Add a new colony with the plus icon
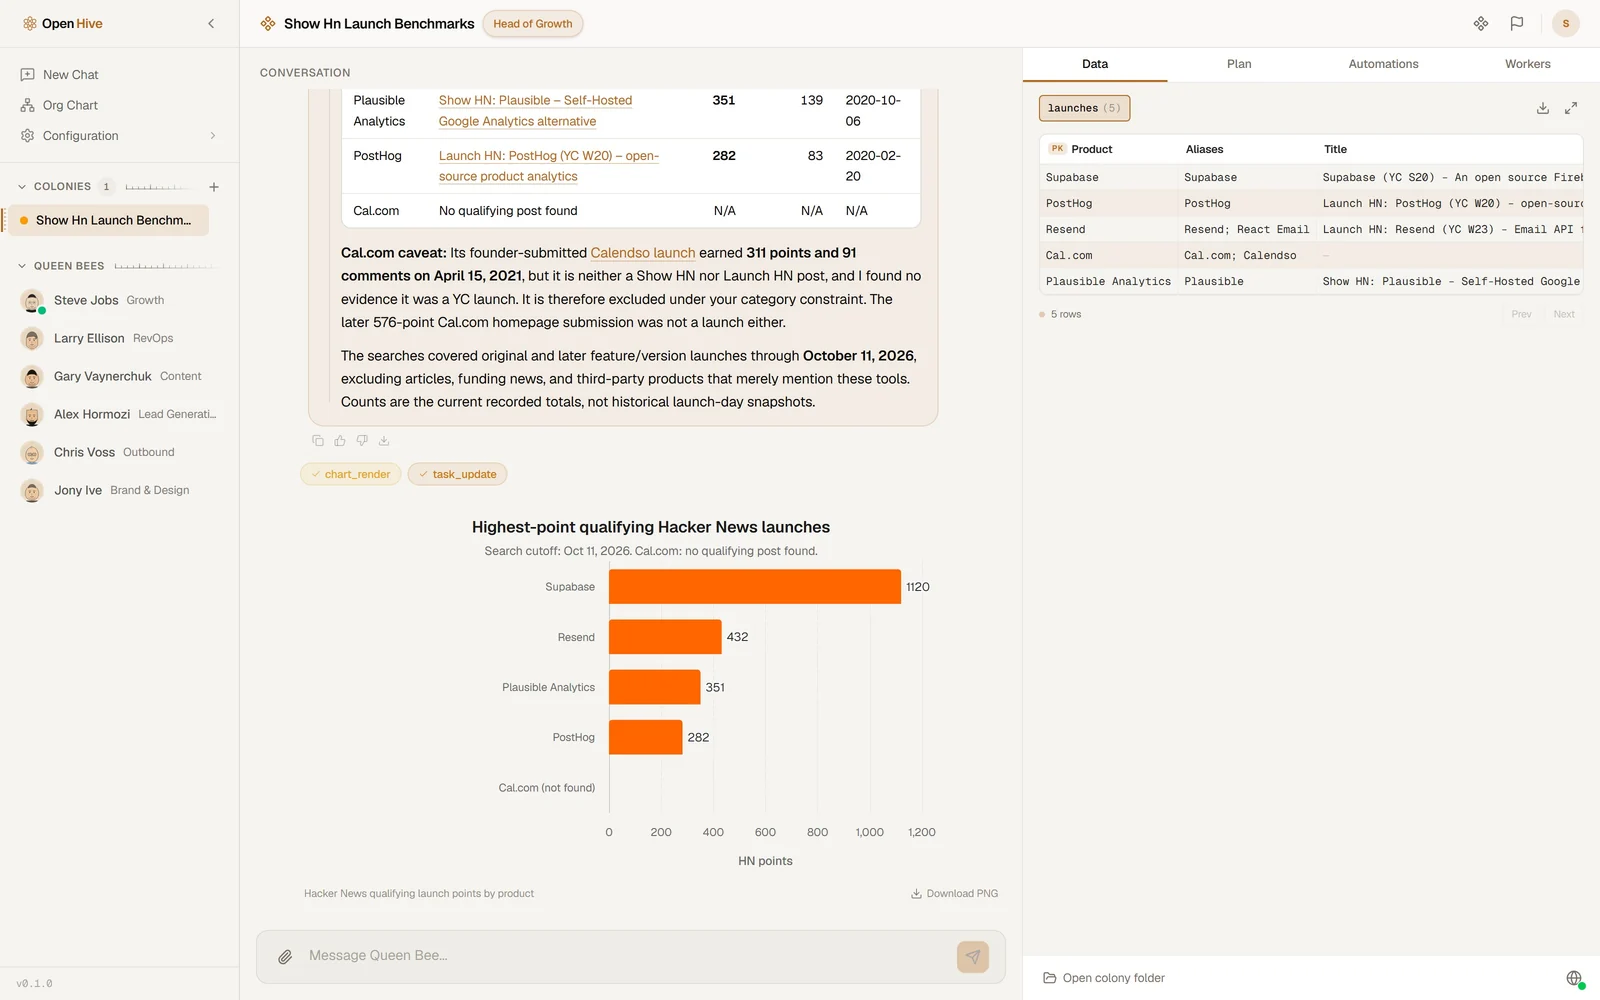The image size is (1600, 1000). pos(214,187)
